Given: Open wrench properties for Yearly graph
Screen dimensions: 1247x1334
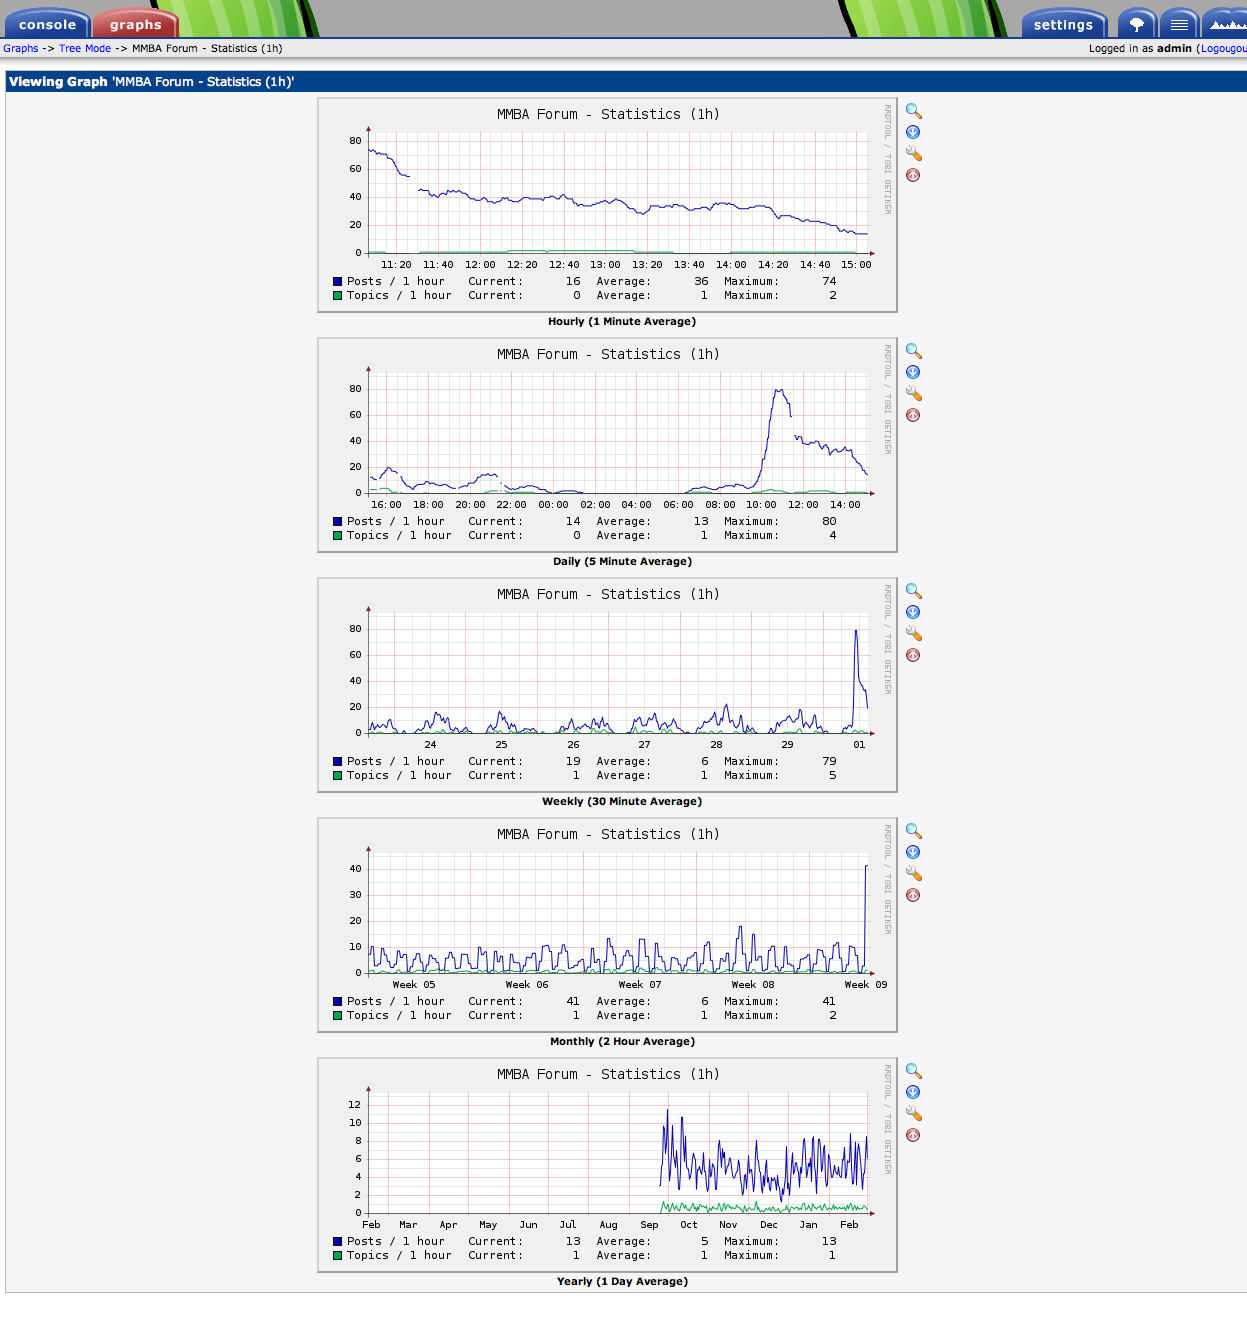Looking at the screenshot, I should 914,1113.
